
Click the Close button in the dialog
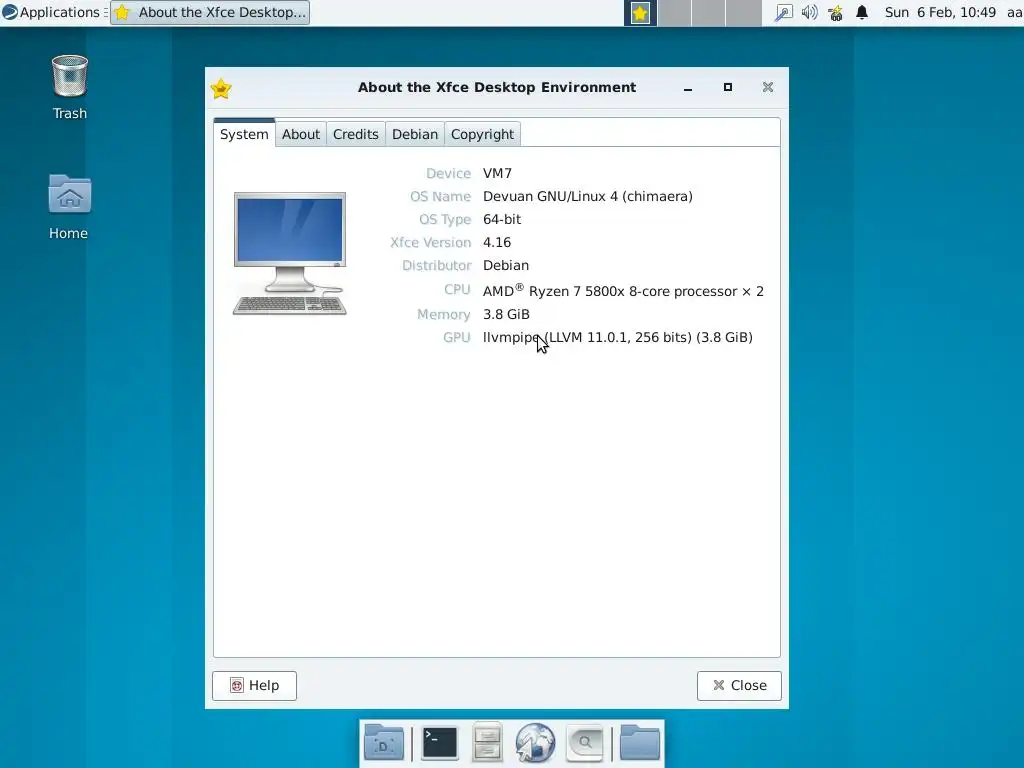pos(739,686)
